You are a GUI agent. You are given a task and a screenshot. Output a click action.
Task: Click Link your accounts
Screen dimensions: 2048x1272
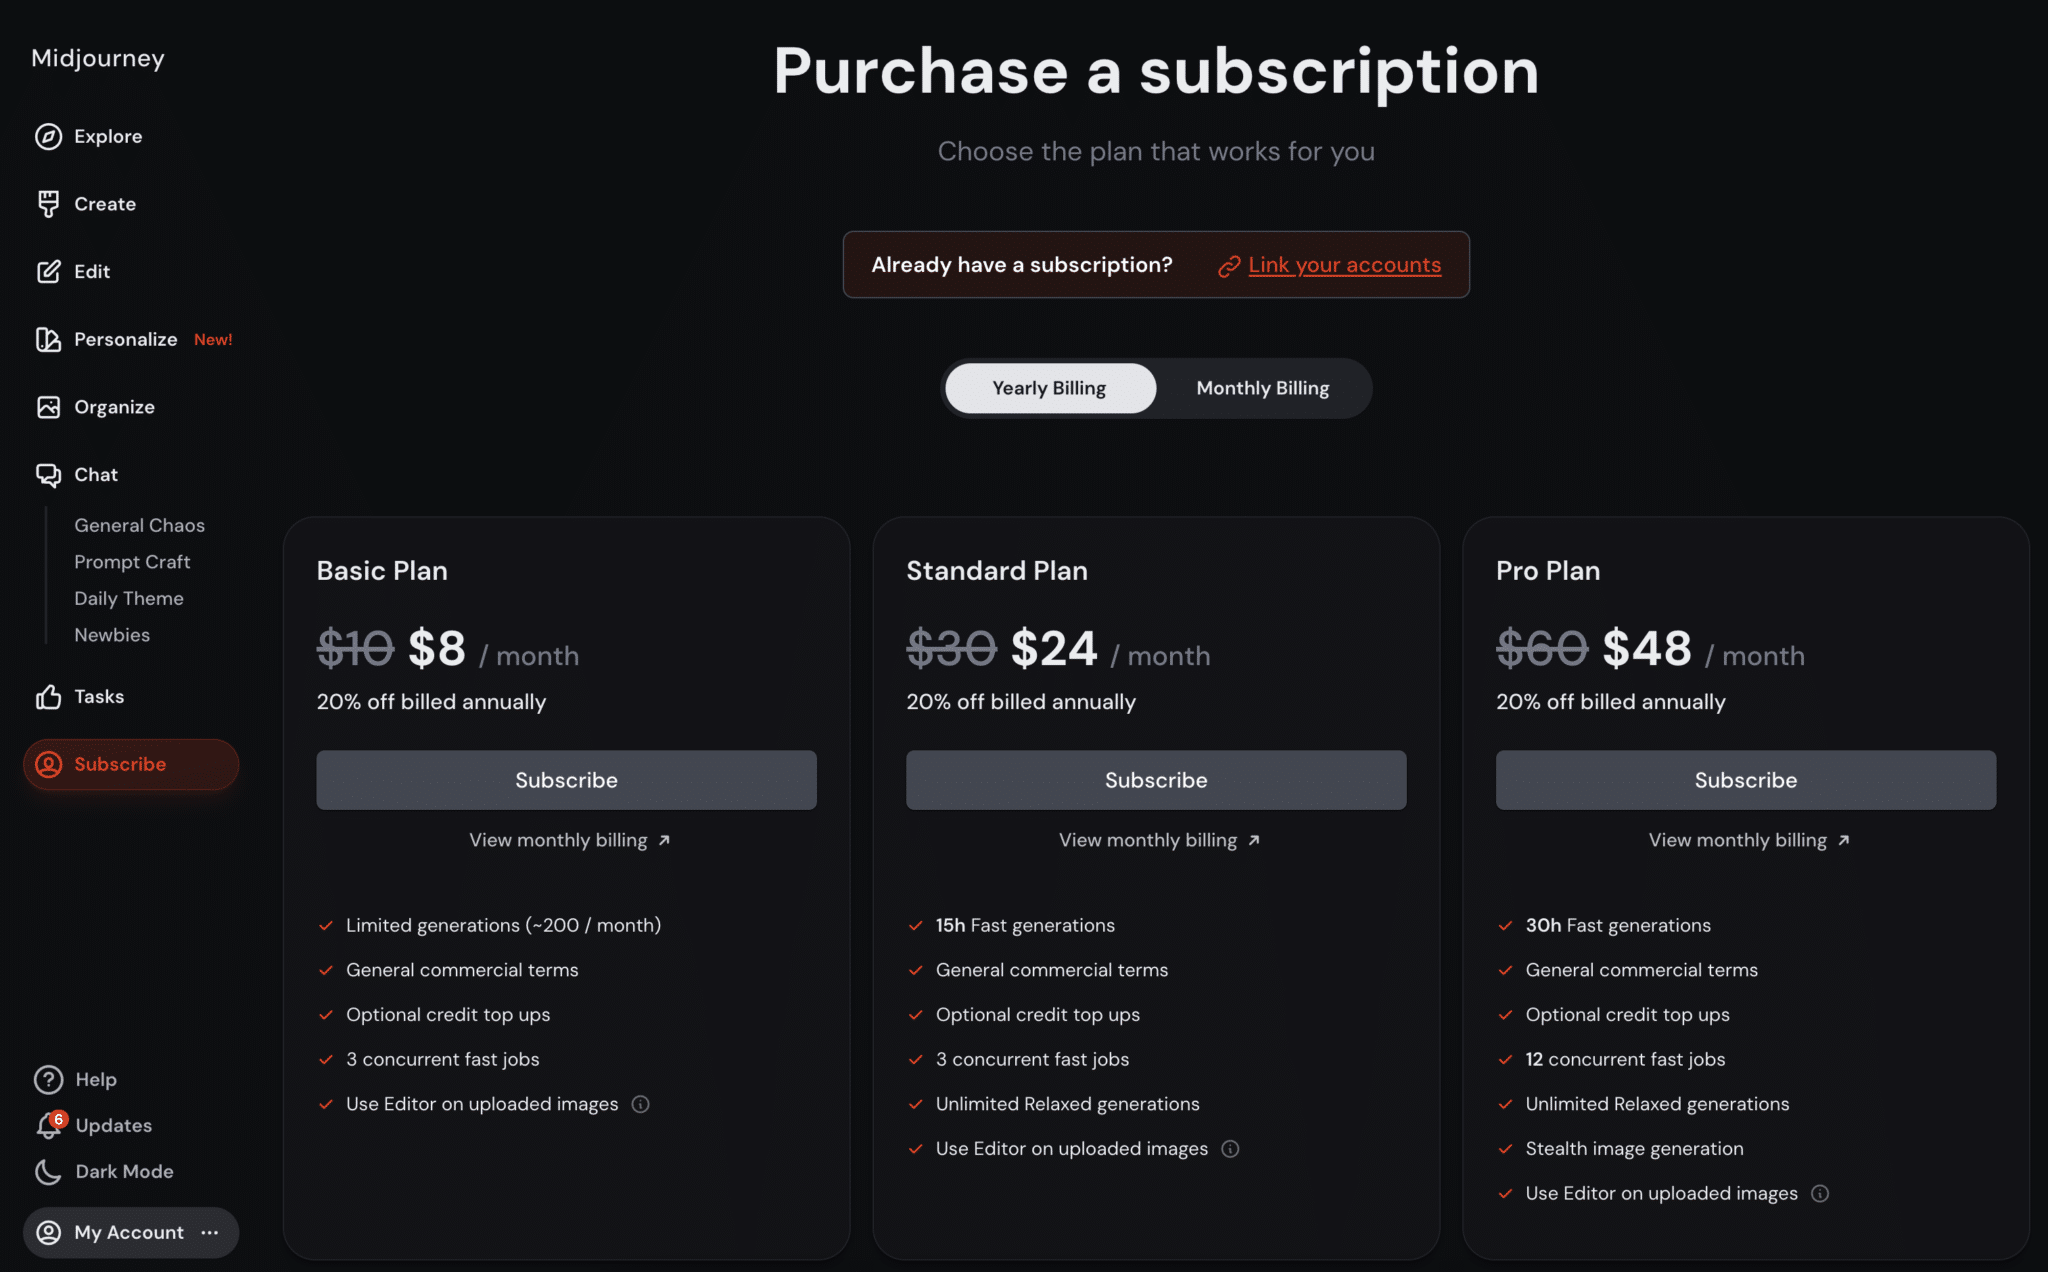pyautogui.click(x=1344, y=265)
